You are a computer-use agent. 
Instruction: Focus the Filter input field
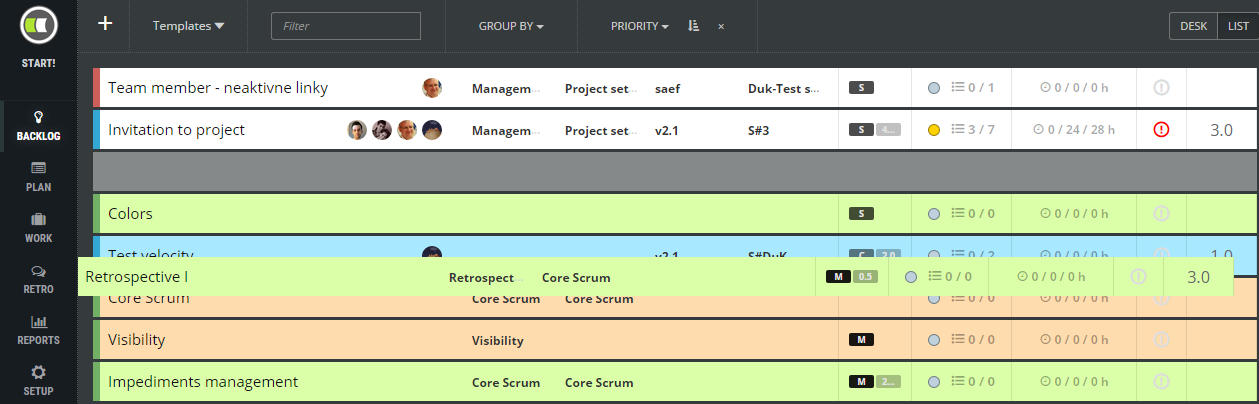click(x=346, y=26)
